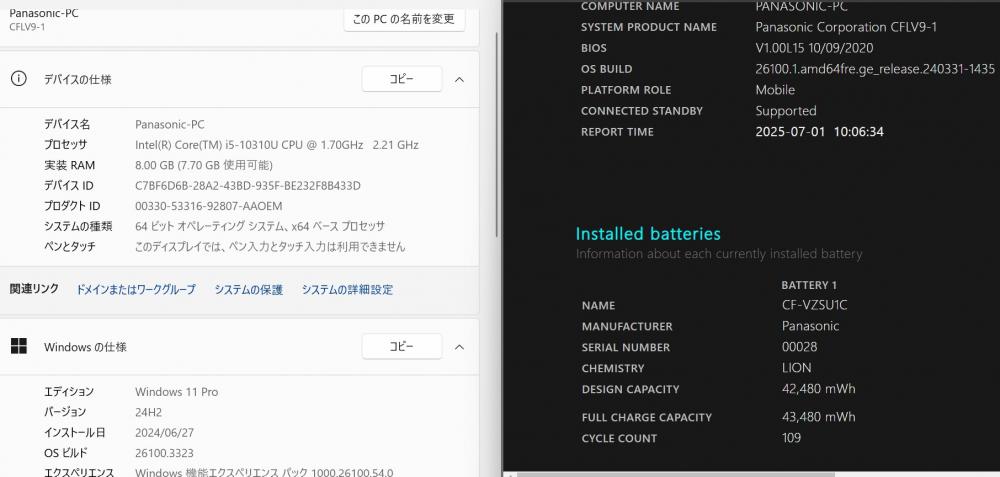The height and width of the screenshot is (477, 1000).
Task: Click the Windows logo icon beside Windows の仕様
Action: [18, 346]
